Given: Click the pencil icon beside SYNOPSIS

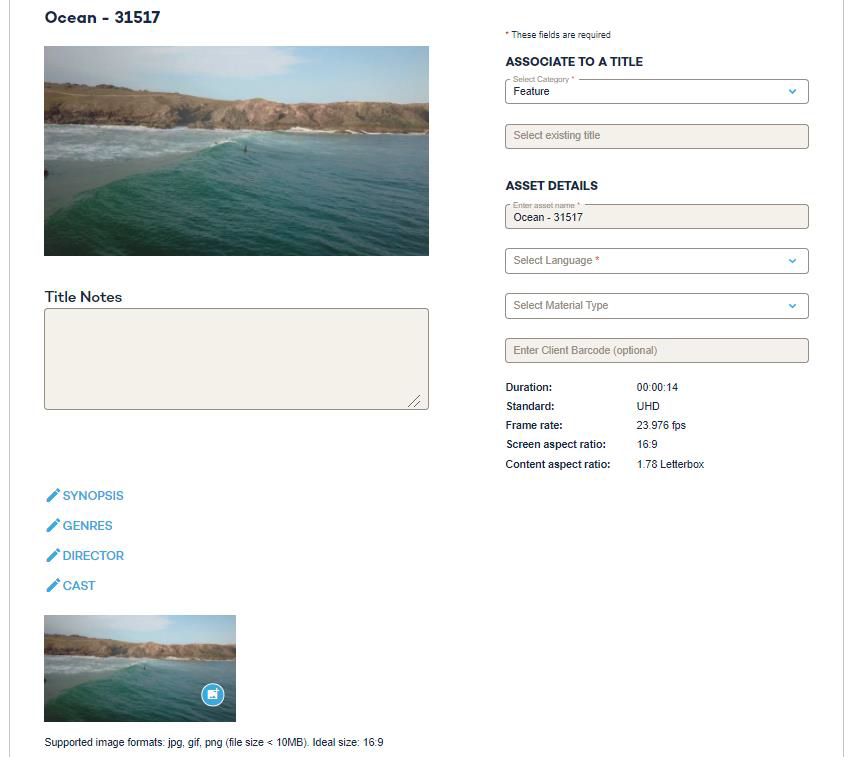Looking at the screenshot, I should click(x=53, y=495).
